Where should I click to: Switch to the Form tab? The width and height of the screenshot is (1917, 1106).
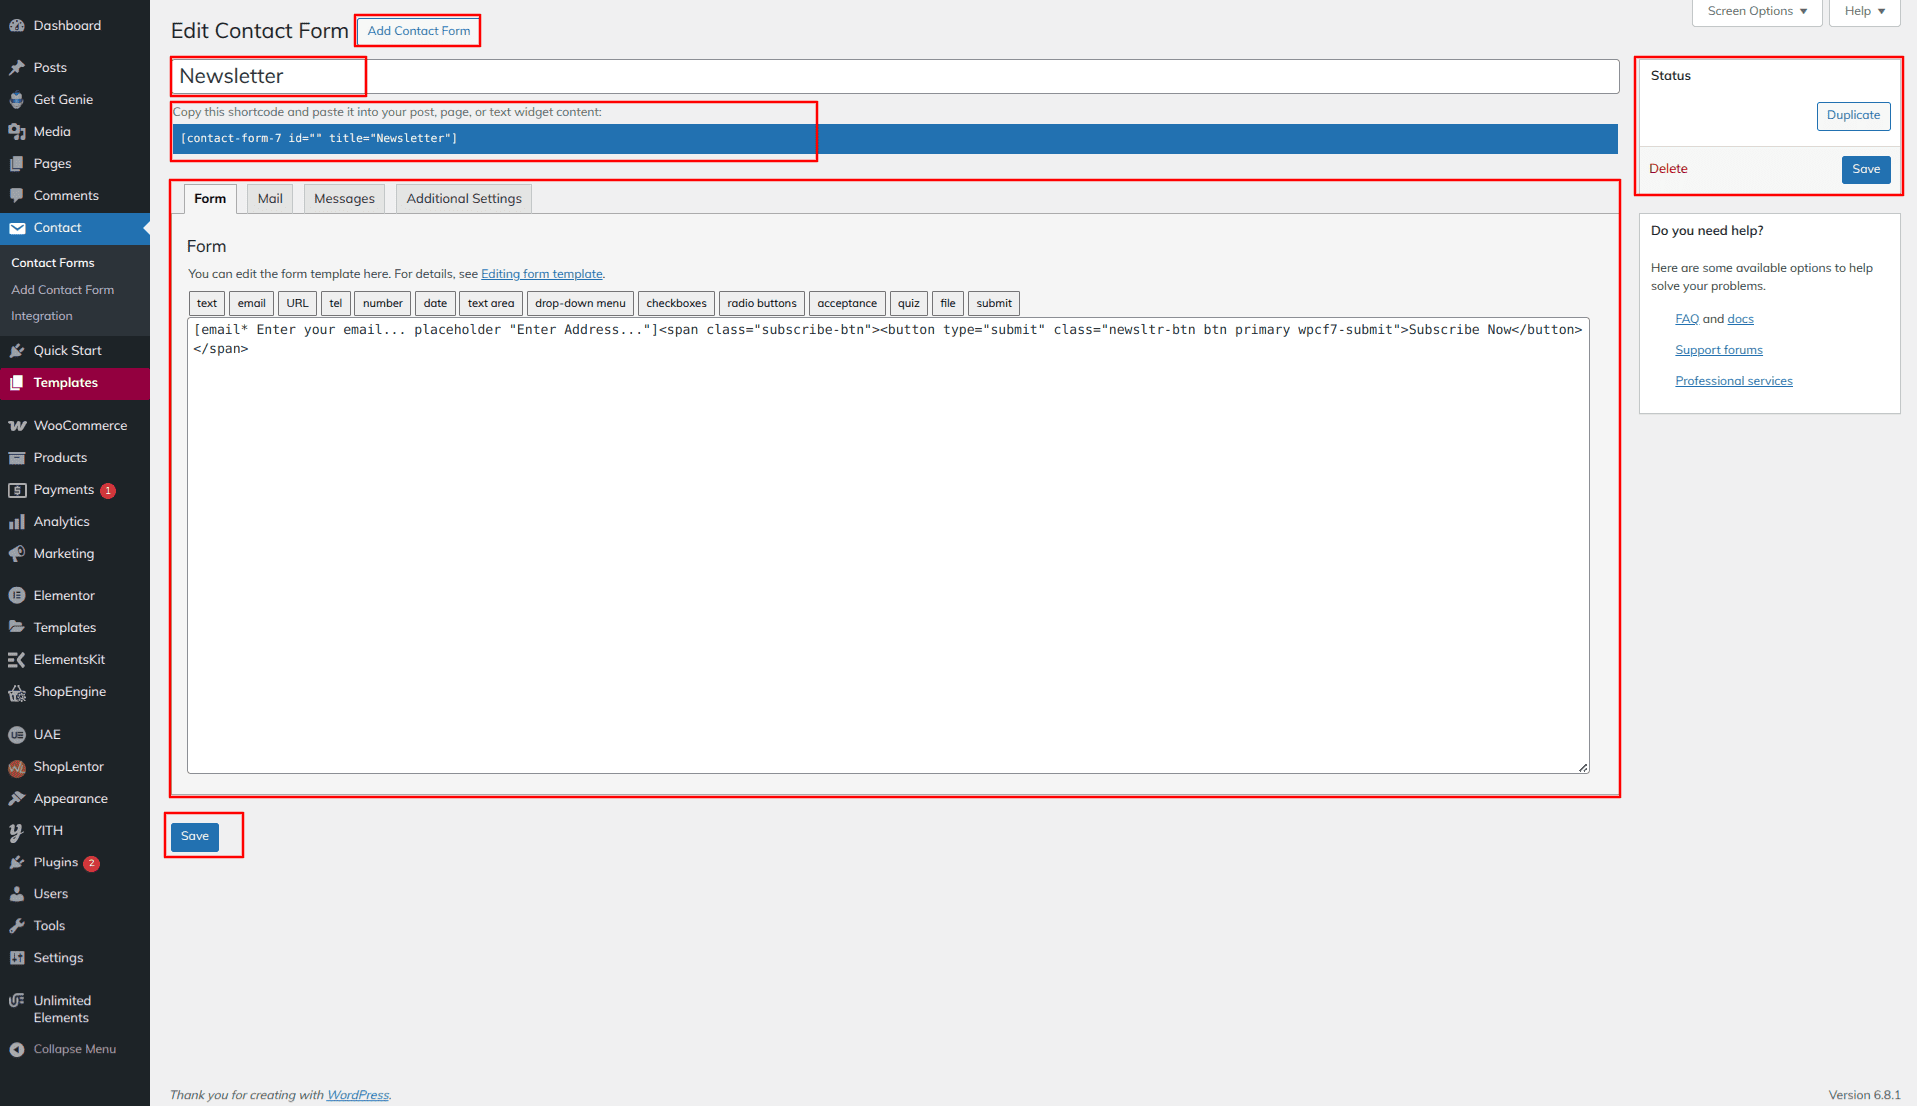pos(210,199)
